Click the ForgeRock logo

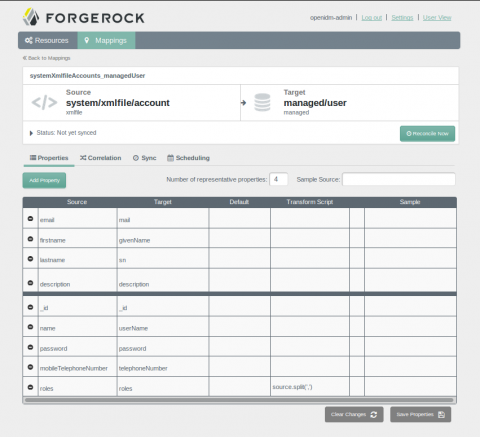[83, 17]
